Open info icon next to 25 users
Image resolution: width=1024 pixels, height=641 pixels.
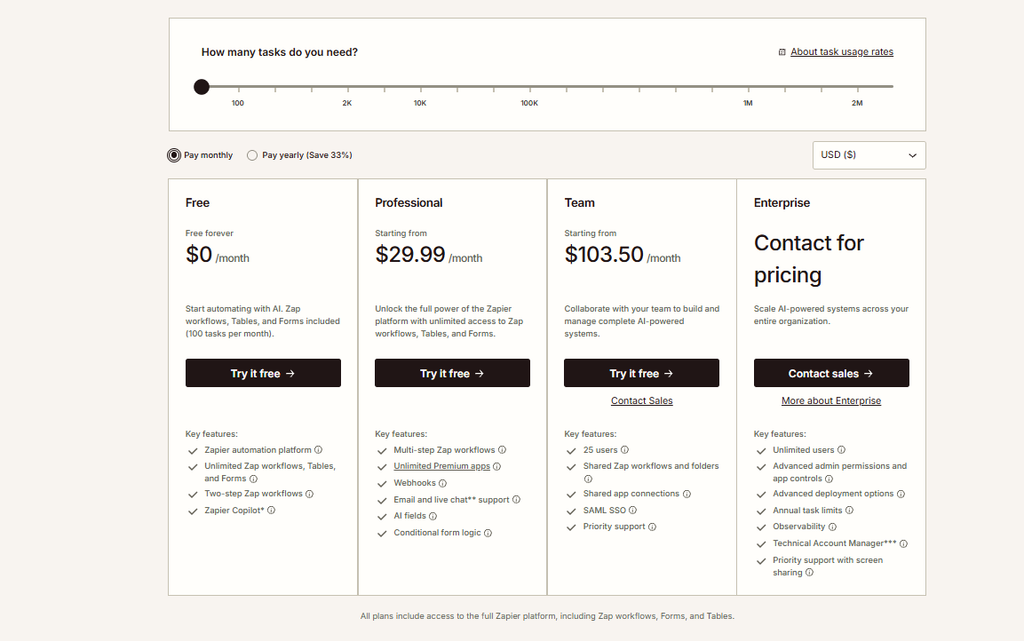(x=625, y=450)
